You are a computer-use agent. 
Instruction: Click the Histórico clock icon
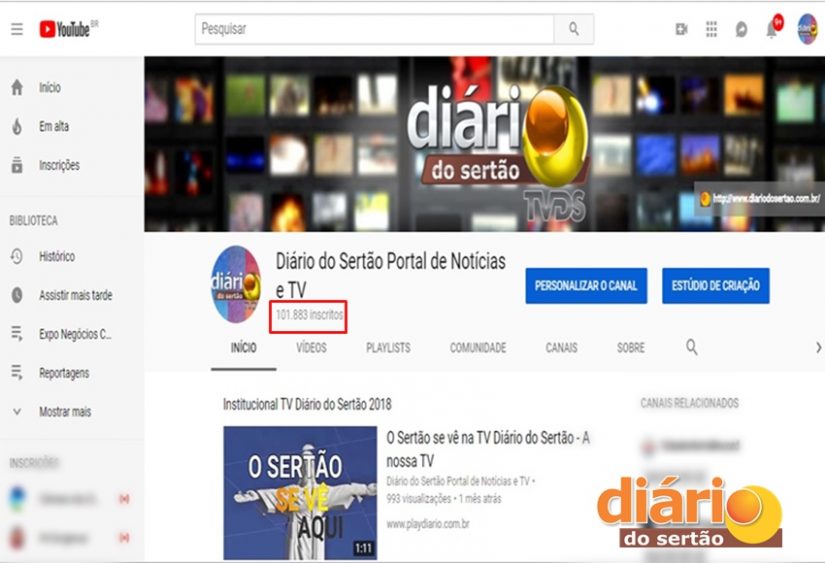tap(17, 257)
